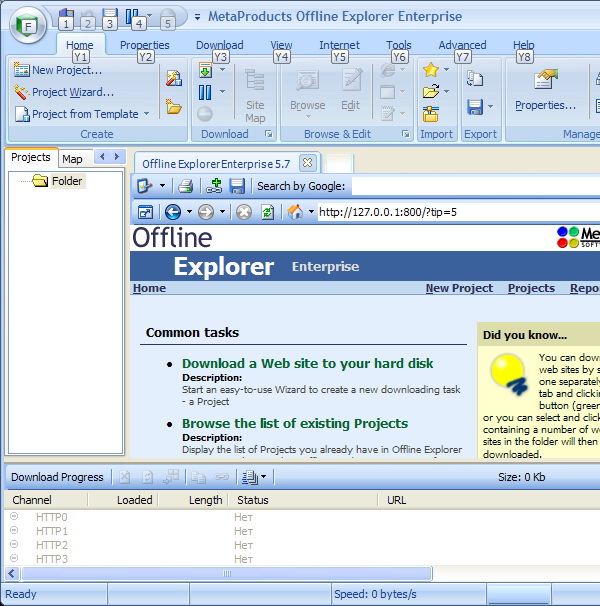Screen dimensions: 600x606
Task: Expand Download Progress list view dropdown
Action: (x=264, y=477)
